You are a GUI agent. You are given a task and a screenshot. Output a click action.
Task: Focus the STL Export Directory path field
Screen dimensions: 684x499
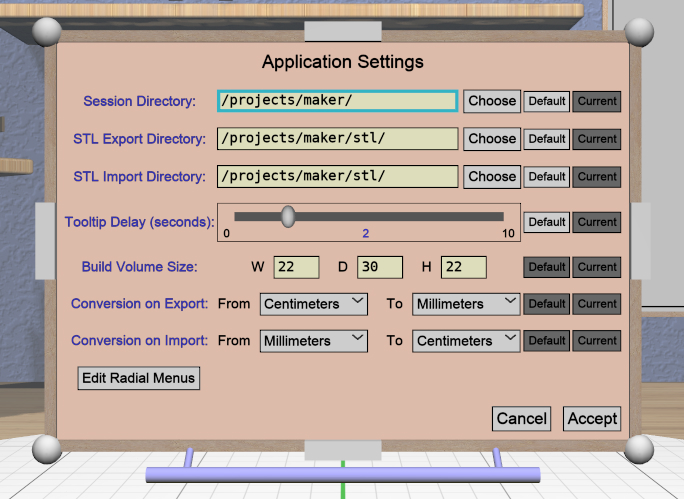coord(337,139)
